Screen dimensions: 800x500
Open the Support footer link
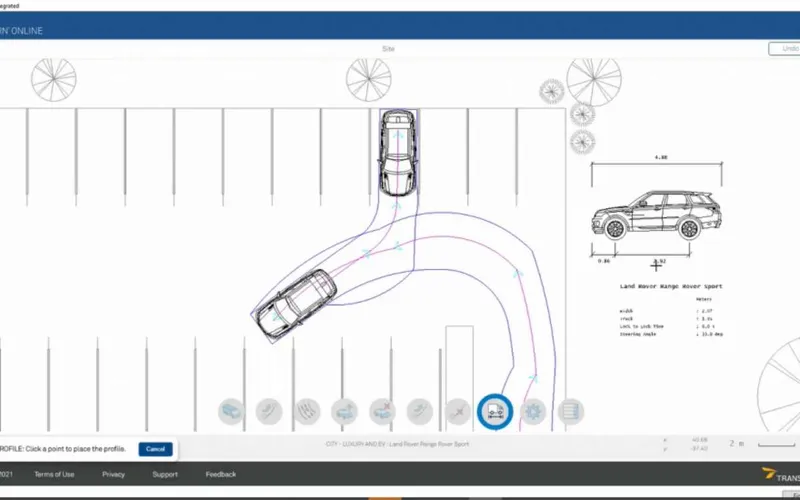(x=165, y=474)
